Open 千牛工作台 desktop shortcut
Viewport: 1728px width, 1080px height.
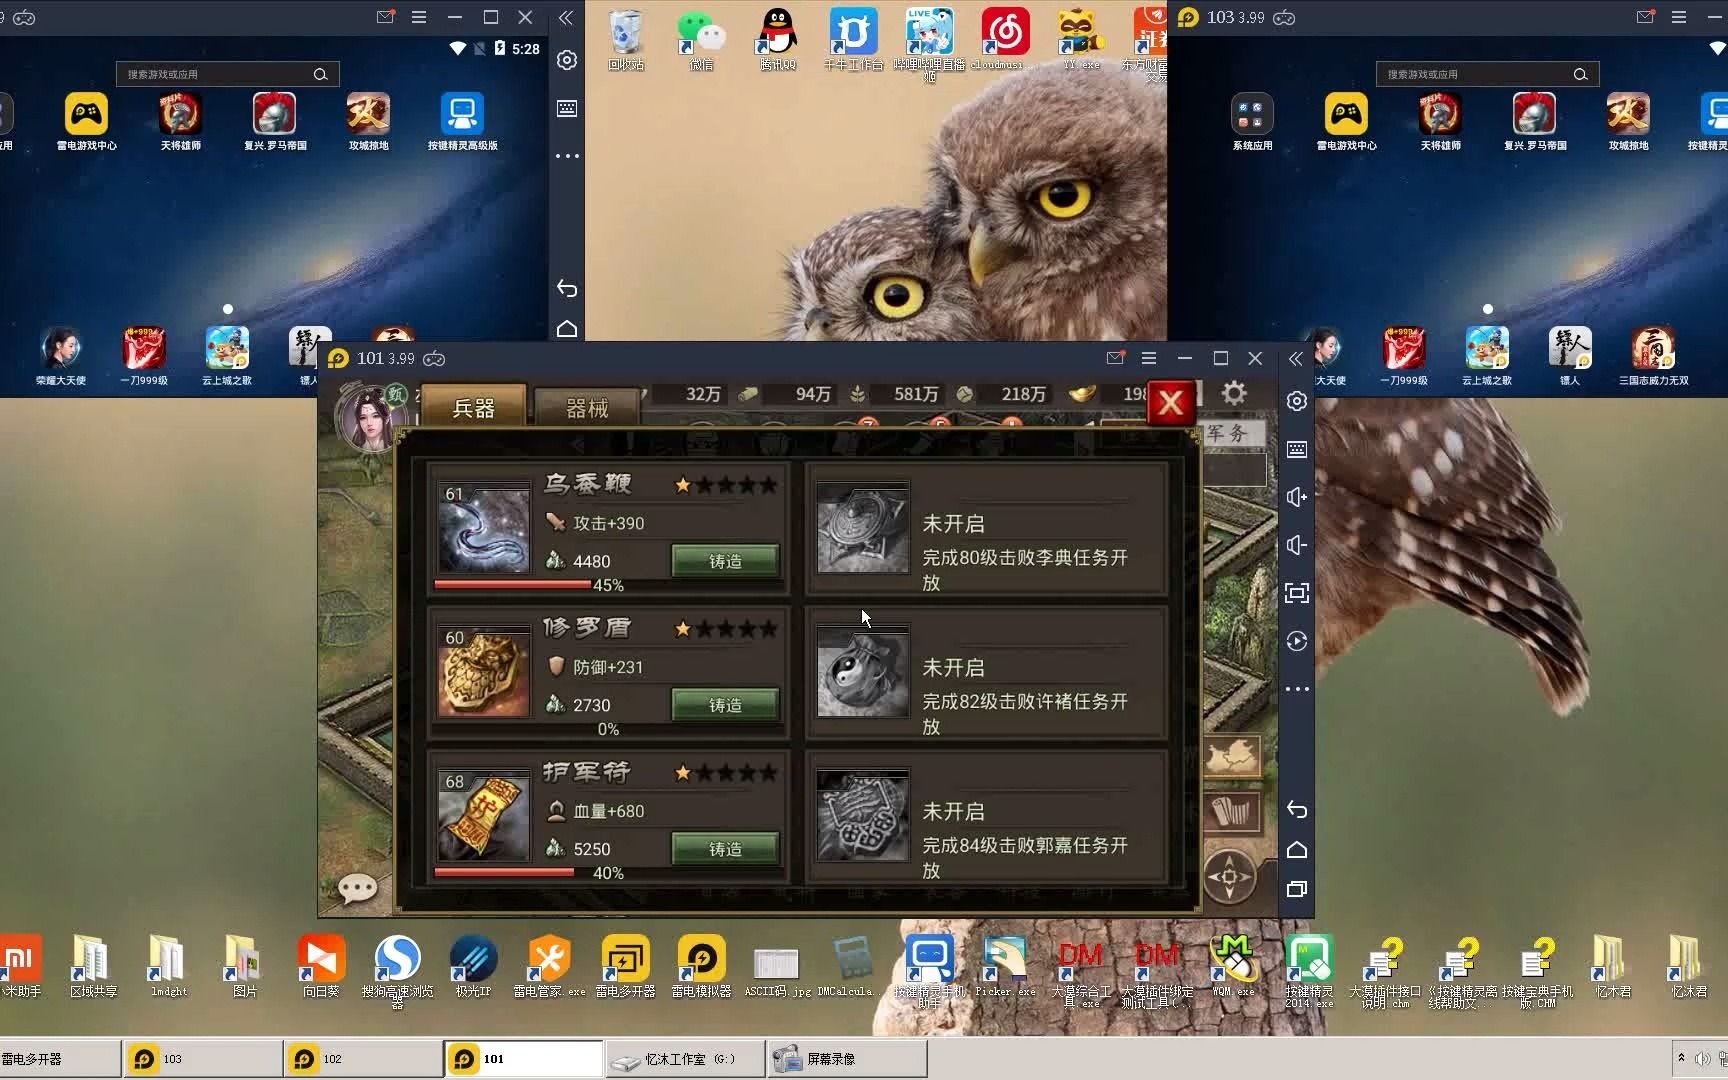point(854,40)
